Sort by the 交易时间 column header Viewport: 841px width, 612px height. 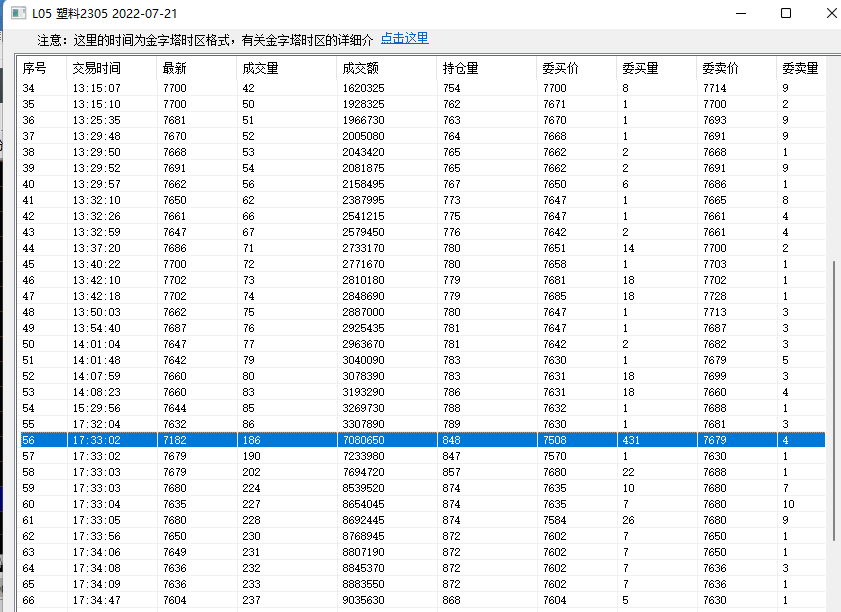click(112, 68)
